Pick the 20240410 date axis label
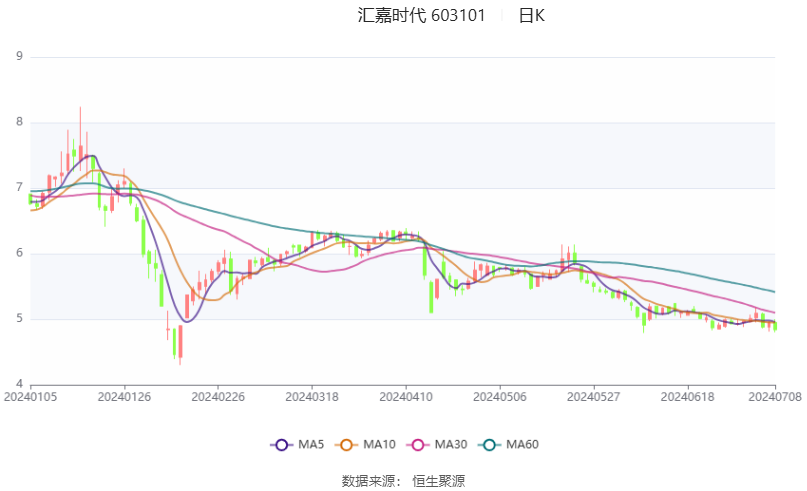Screen dimensions: 807x491 pos(406,397)
